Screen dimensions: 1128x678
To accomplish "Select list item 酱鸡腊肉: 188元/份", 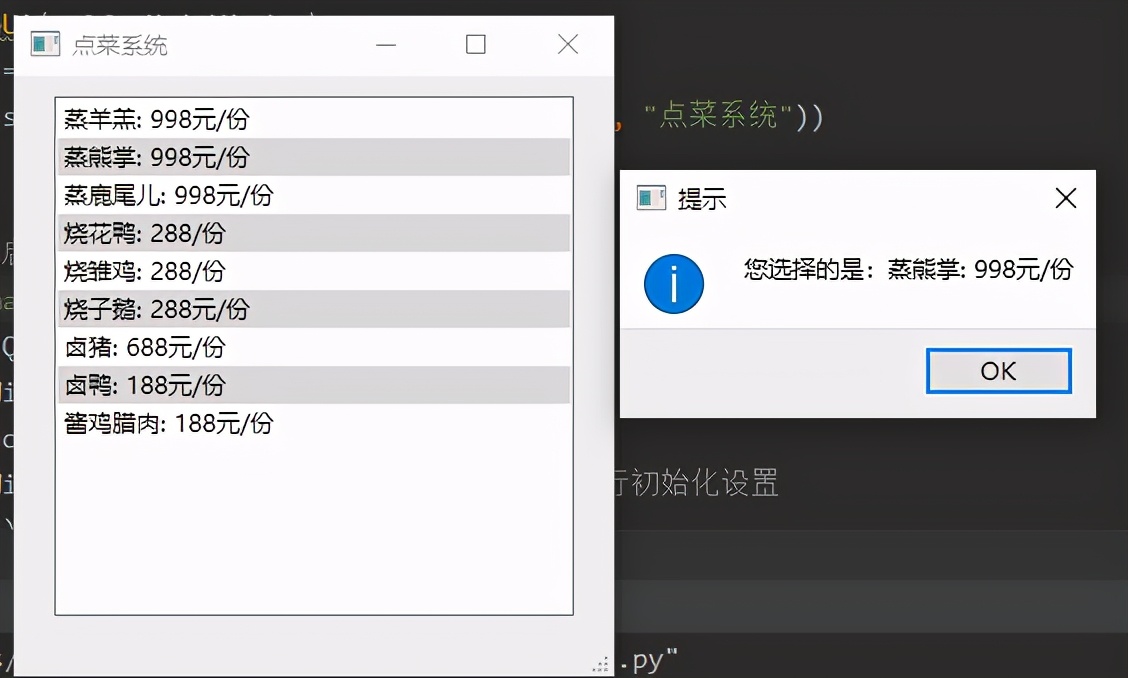I will 314,424.
